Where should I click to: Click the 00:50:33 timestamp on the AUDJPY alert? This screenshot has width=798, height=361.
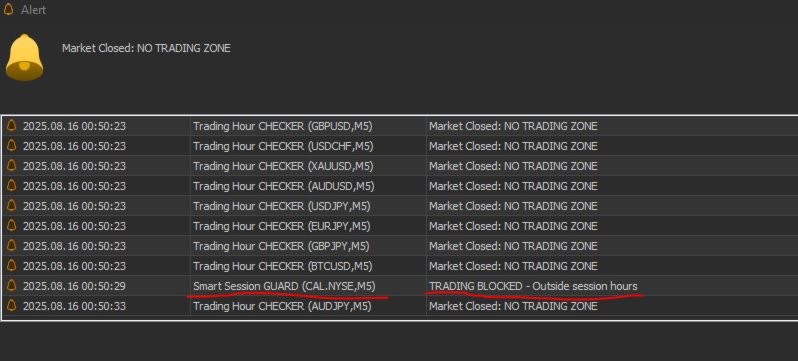103,306
